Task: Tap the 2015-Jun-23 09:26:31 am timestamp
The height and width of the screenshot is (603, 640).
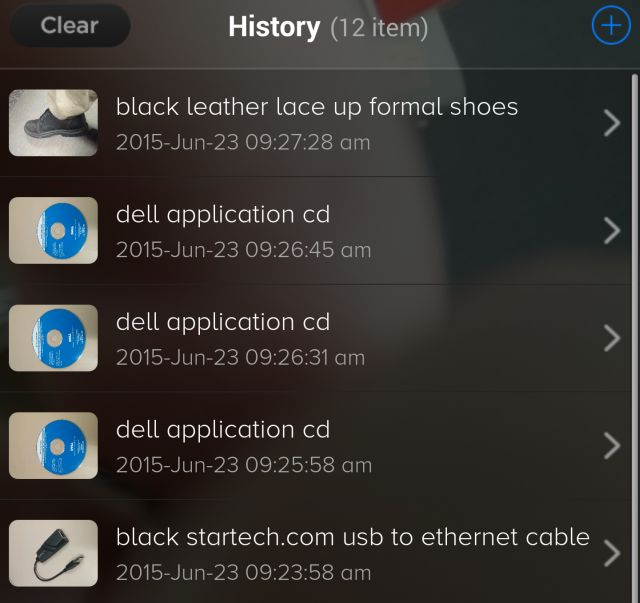Action: click(x=240, y=357)
